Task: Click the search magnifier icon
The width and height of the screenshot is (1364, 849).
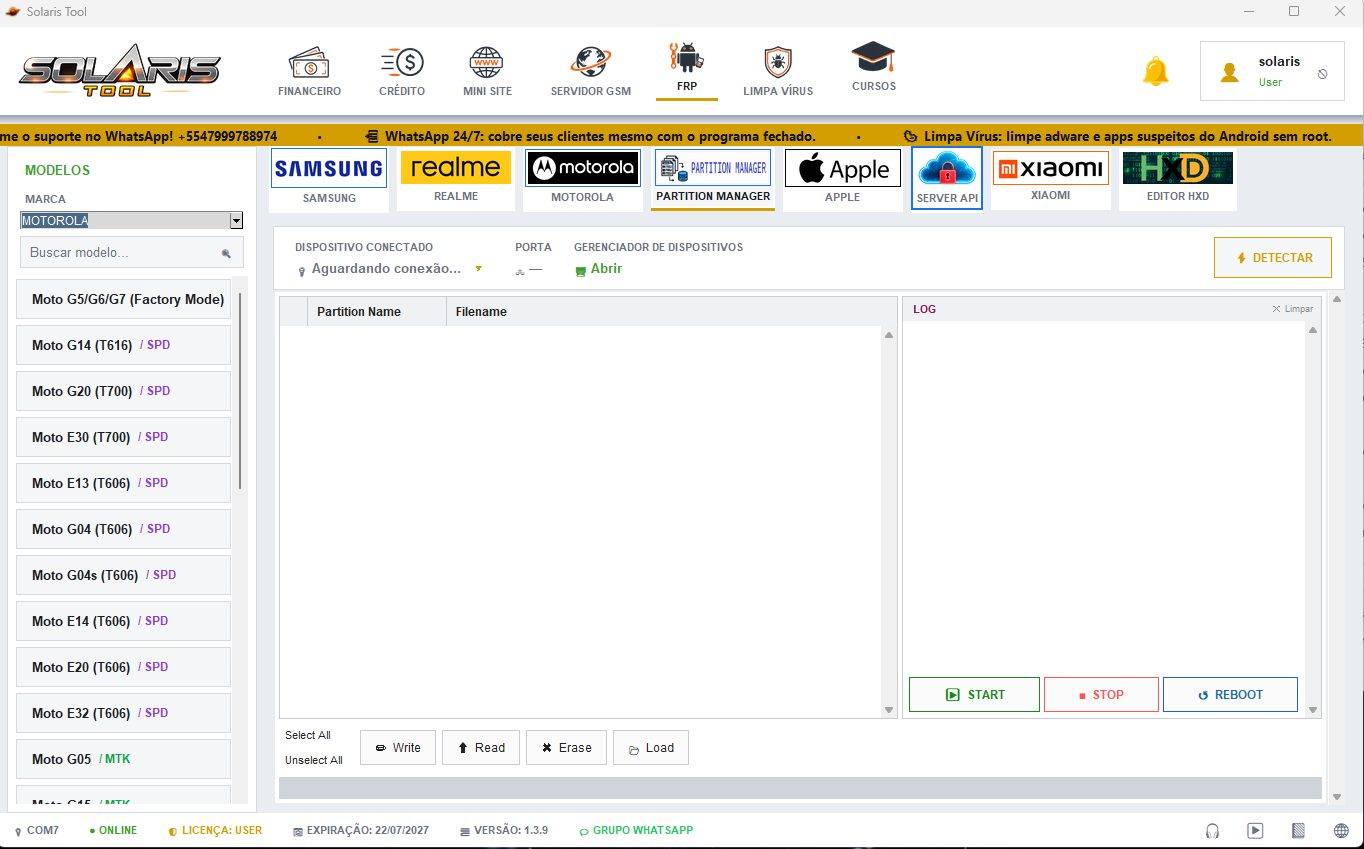Action: point(227,254)
